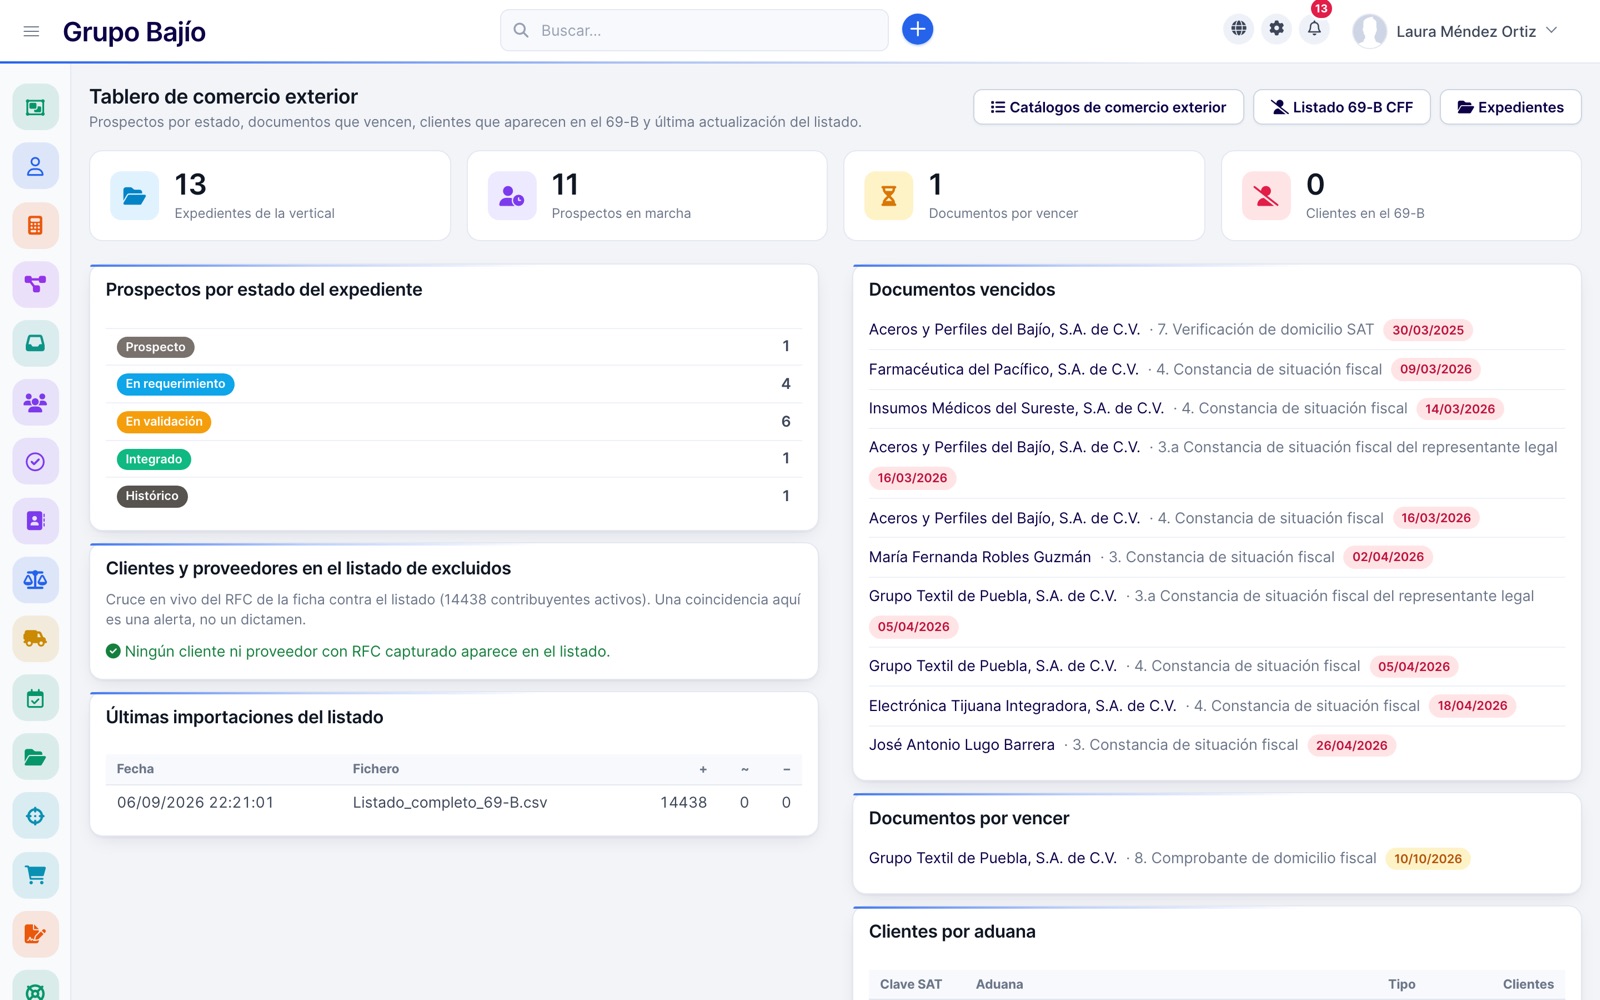
Task: Expand the Laura Méndez Ortiz user dropdown
Action: click(x=1456, y=31)
